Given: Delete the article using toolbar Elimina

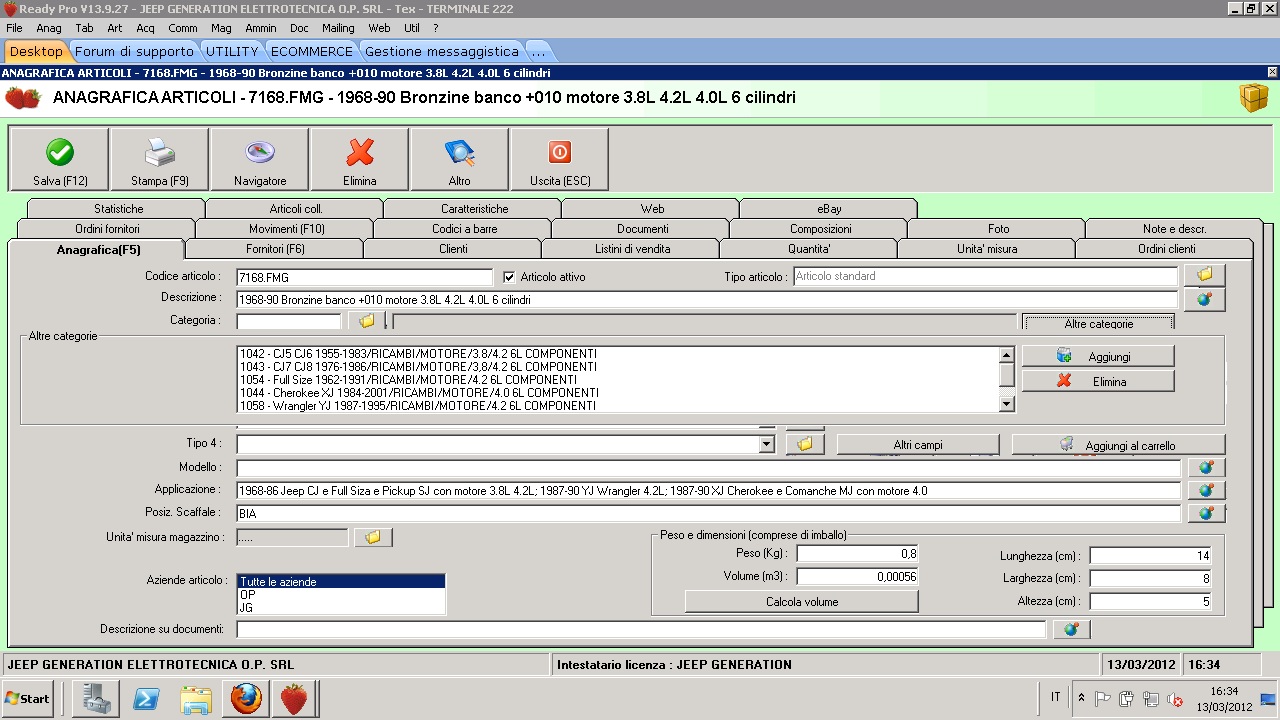Looking at the screenshot, I should click(x=360, y=159).
